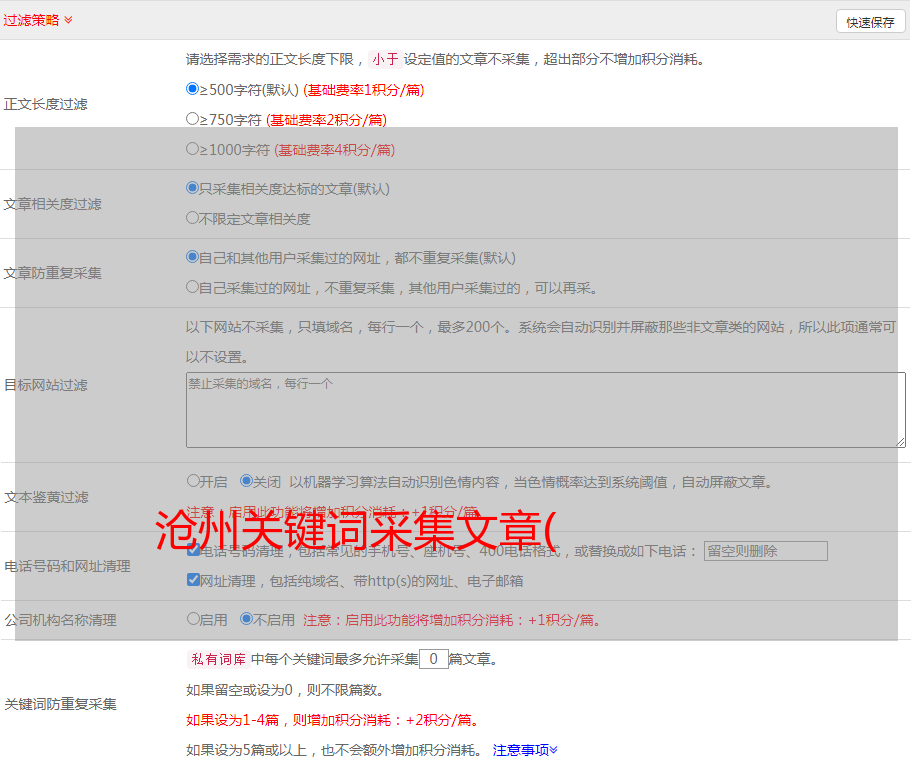Click the 禁止采集的域名 textarea

click(545, 410)
